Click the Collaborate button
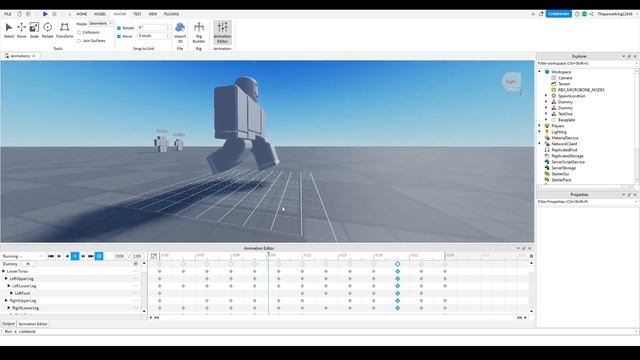 pos(559,14)
